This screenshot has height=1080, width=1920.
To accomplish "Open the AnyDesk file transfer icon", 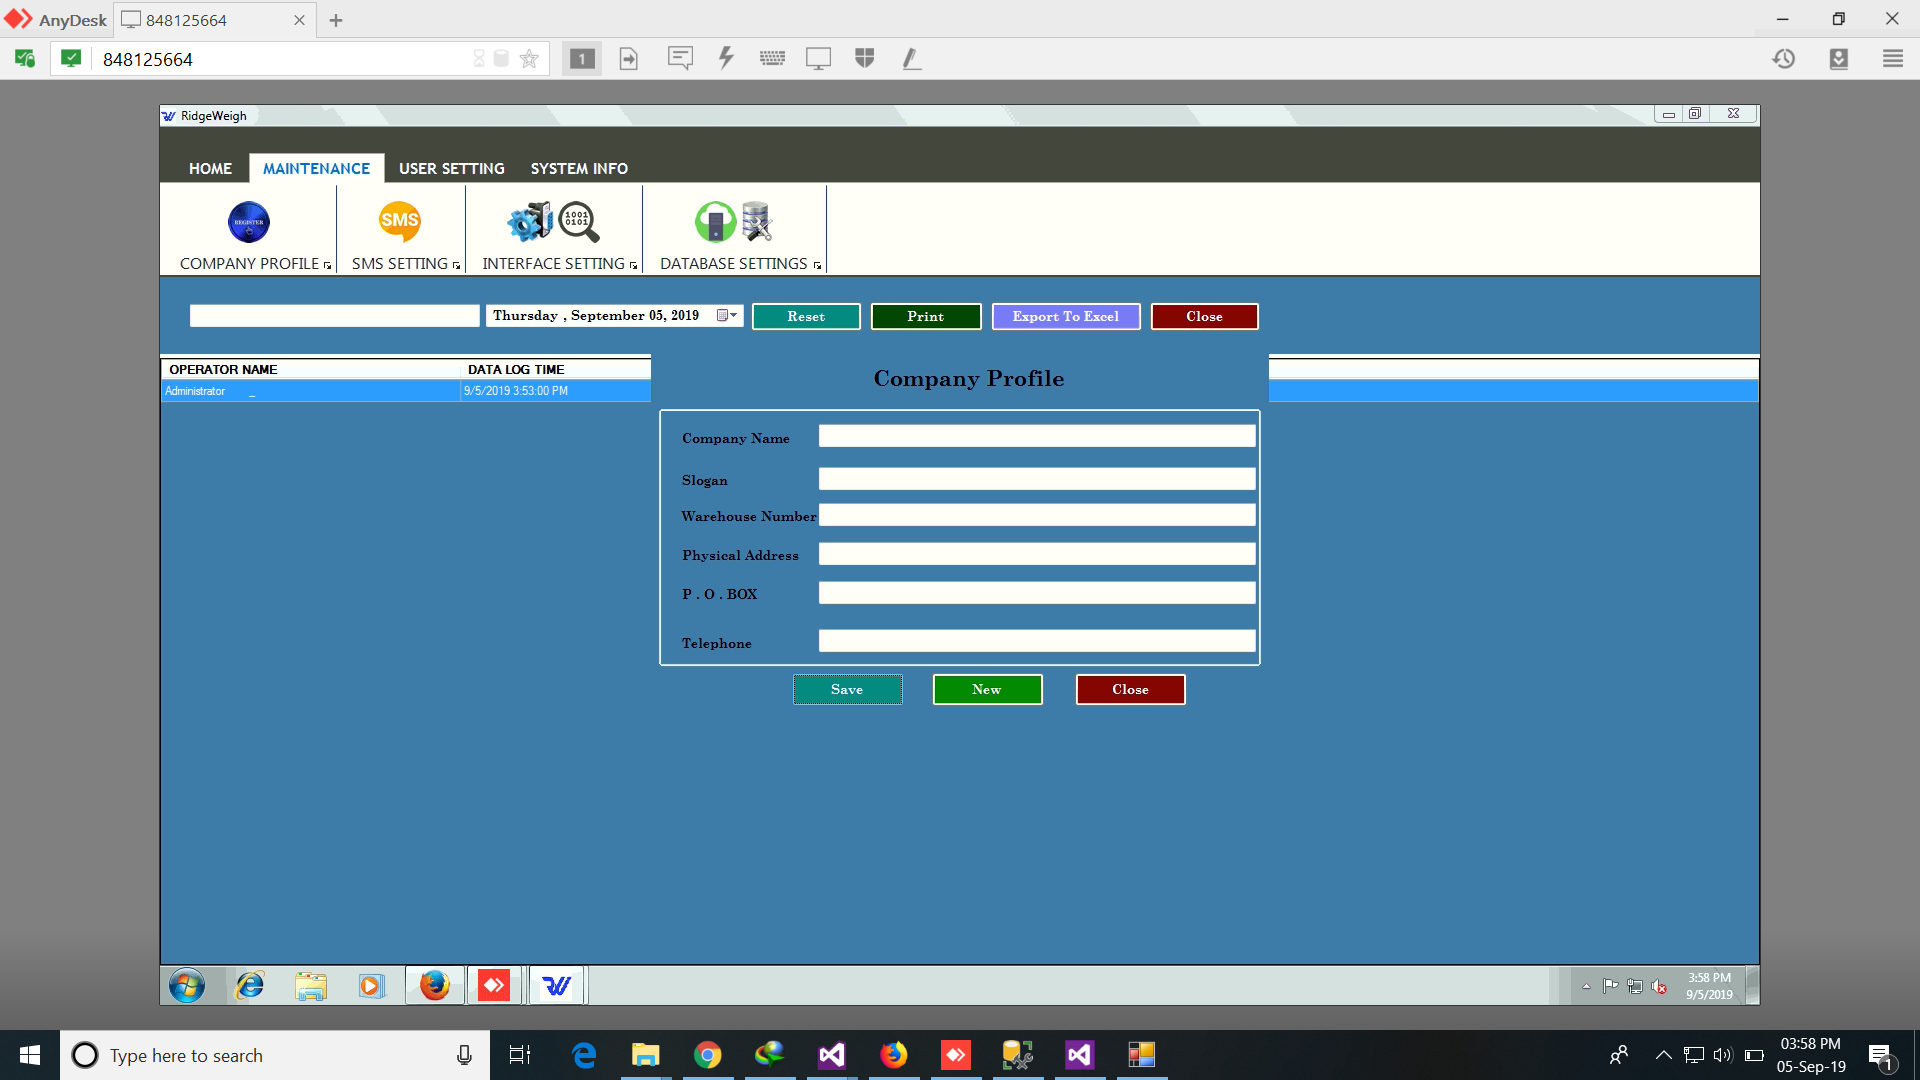I will point(629,58).
